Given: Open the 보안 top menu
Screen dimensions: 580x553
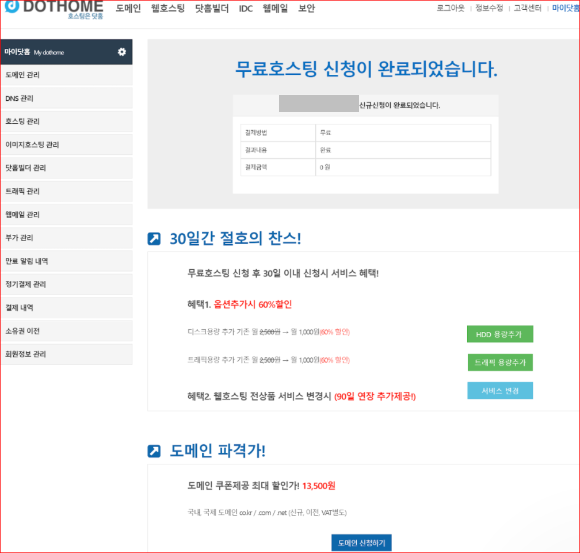Looking at the screenshot, I should [x=306, y=8].
